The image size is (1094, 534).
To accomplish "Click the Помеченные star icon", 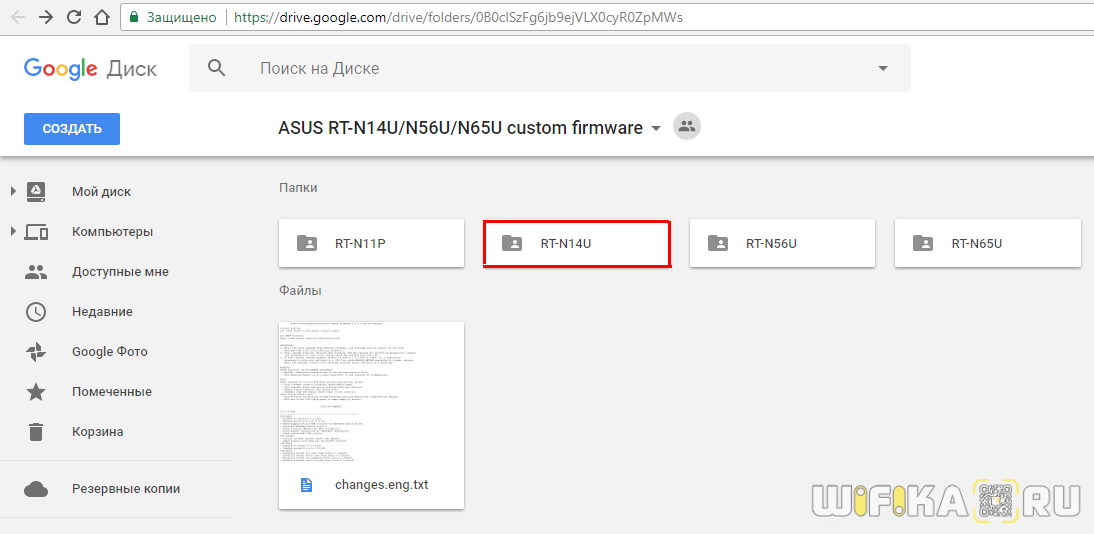I will point(36,392).
